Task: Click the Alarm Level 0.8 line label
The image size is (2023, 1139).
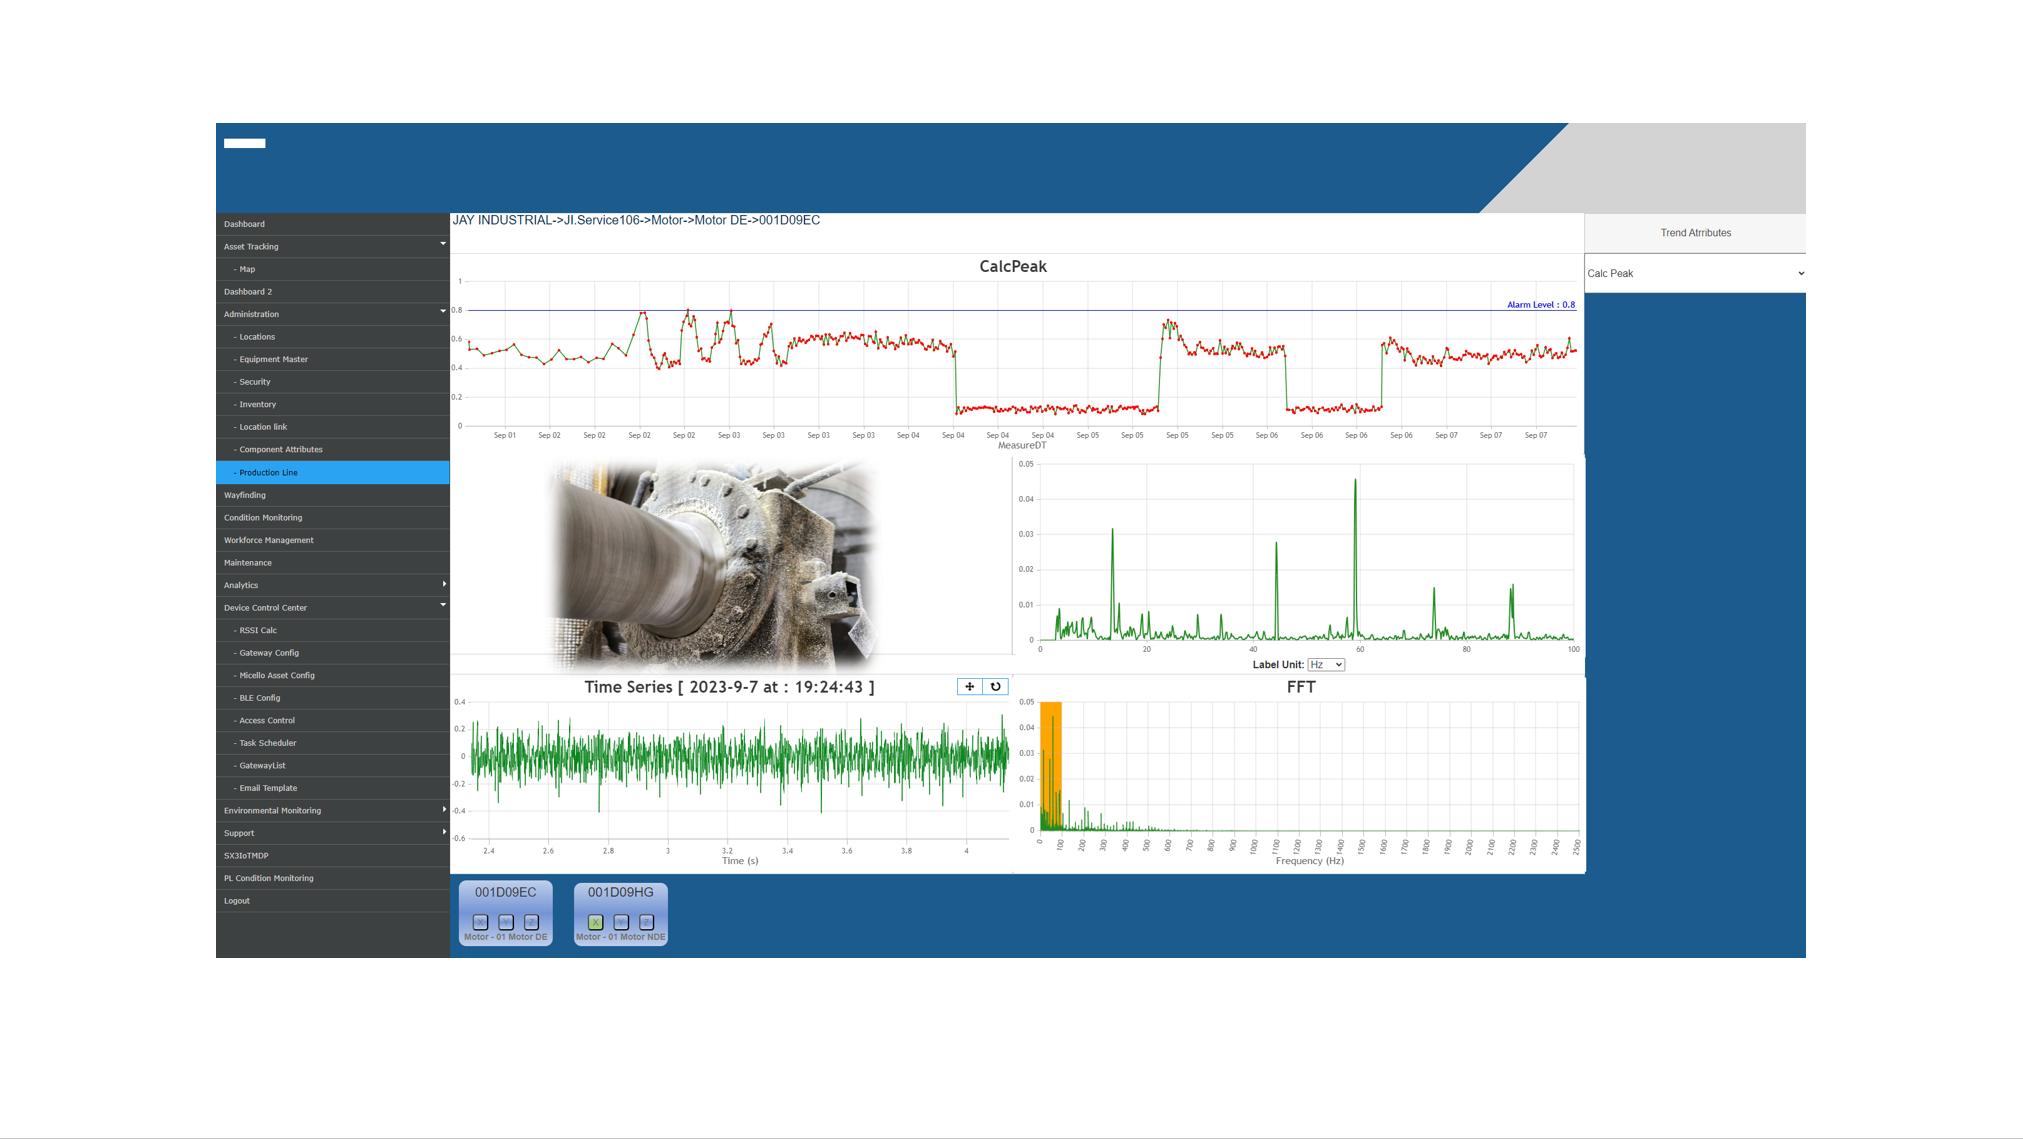Action: pos(1540,305)
